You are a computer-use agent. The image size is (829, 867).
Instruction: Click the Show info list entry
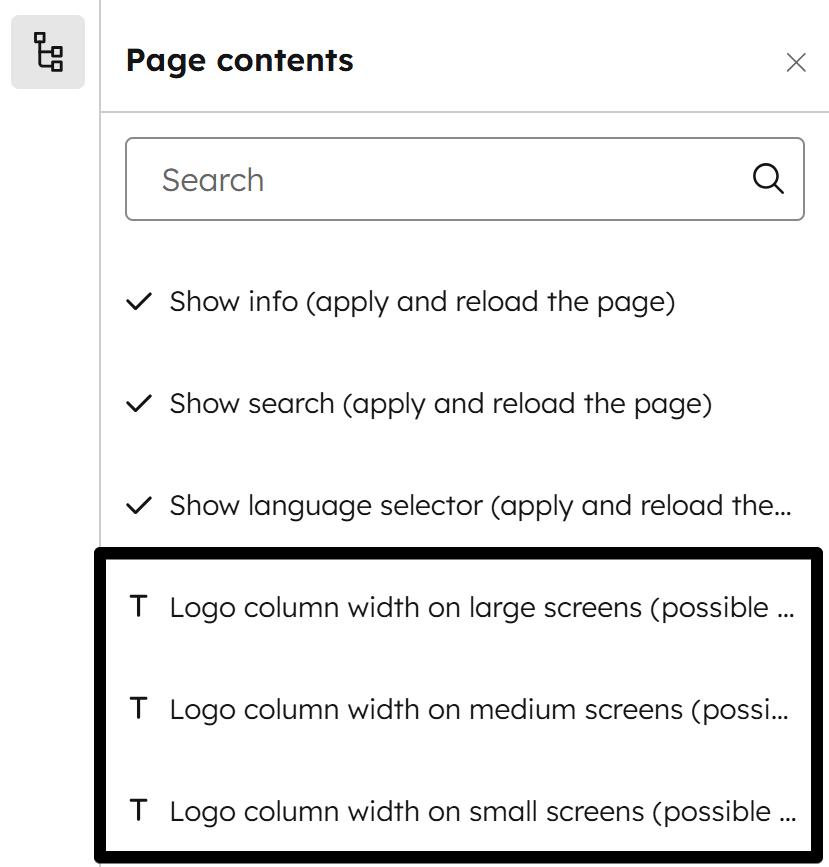pyautogui.click(x=420, y=300)
